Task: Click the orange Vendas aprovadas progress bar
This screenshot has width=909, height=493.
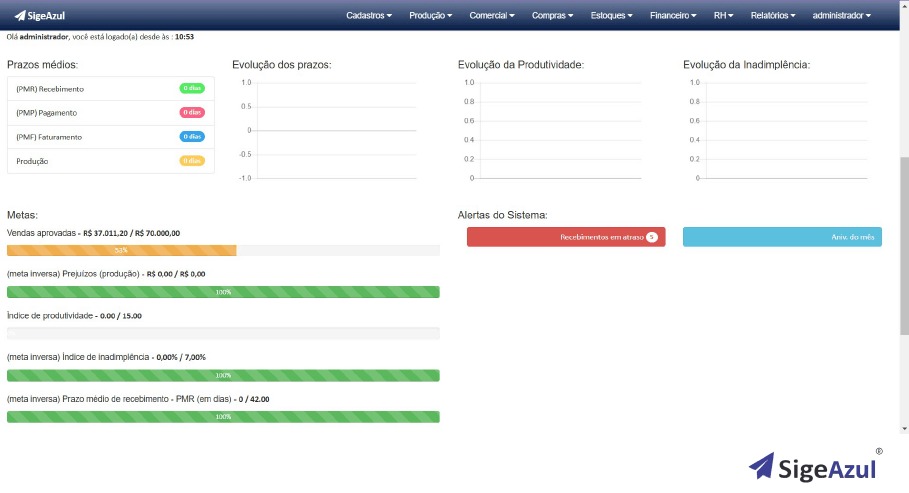Action: point(121,250)
